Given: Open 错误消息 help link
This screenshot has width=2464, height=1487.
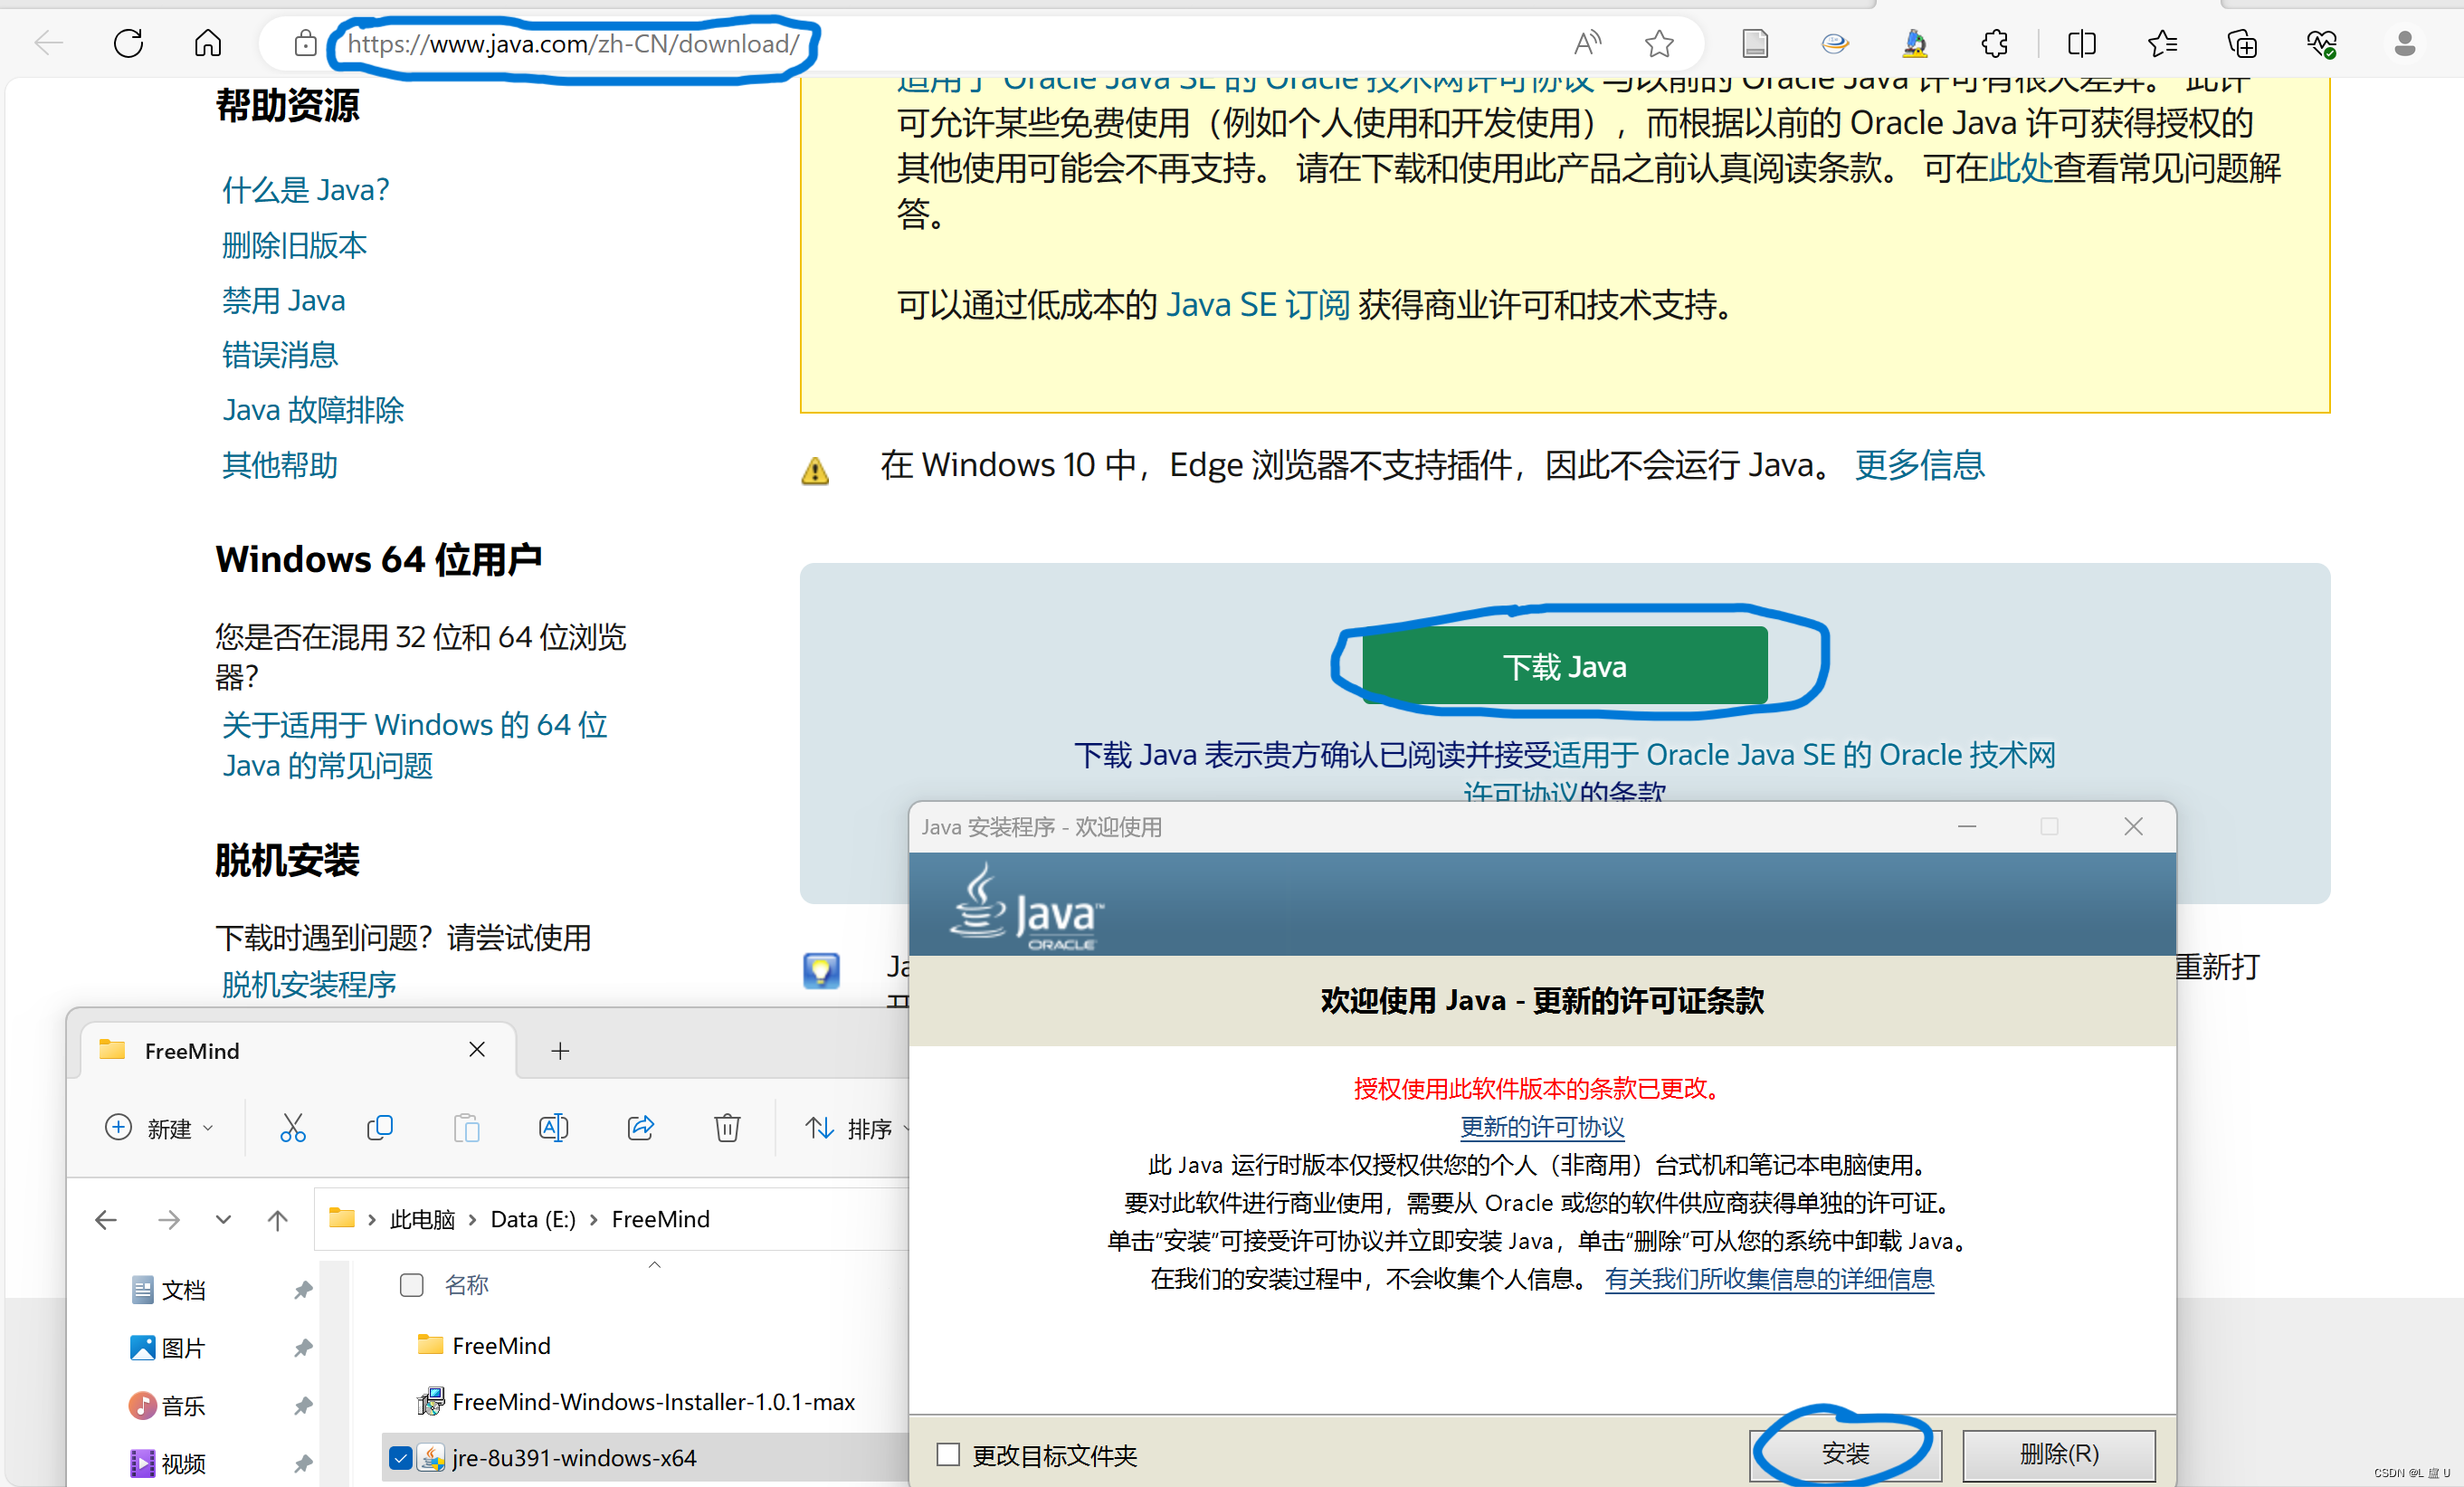Looking at the screenshot, I should tap(280, 355).
